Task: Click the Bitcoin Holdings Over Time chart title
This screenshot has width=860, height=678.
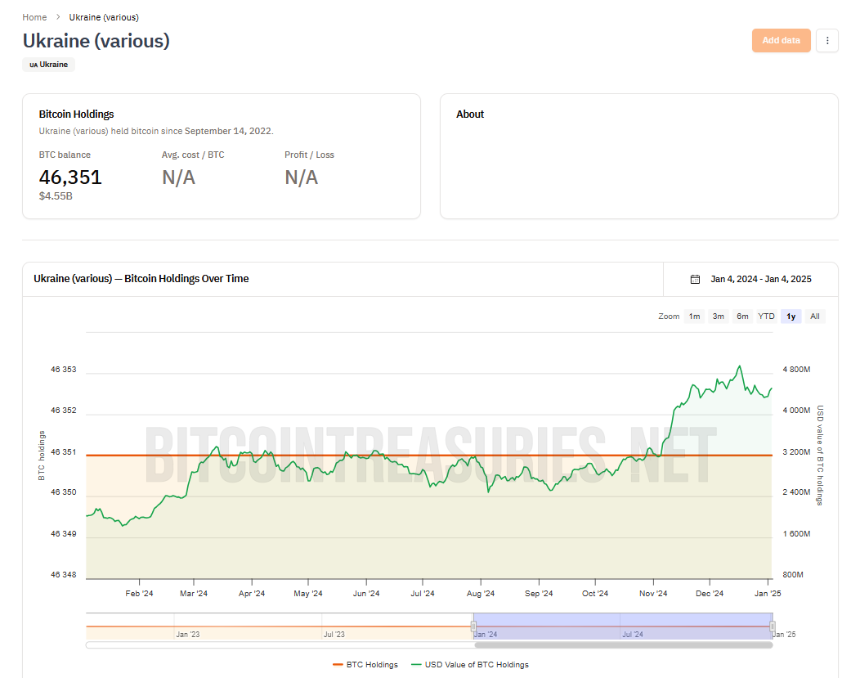Action: point(141,279)
